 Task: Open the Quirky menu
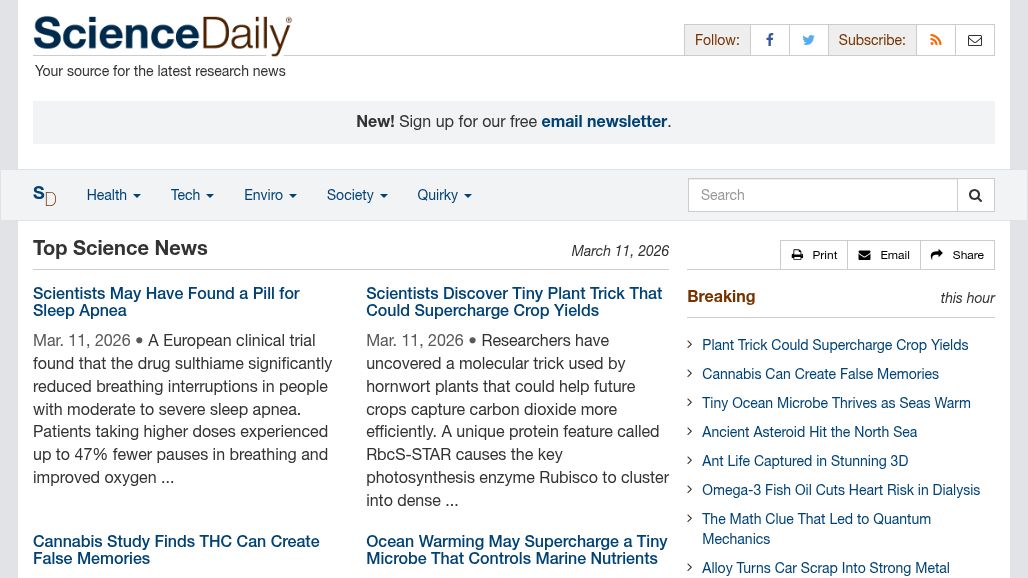444,195
